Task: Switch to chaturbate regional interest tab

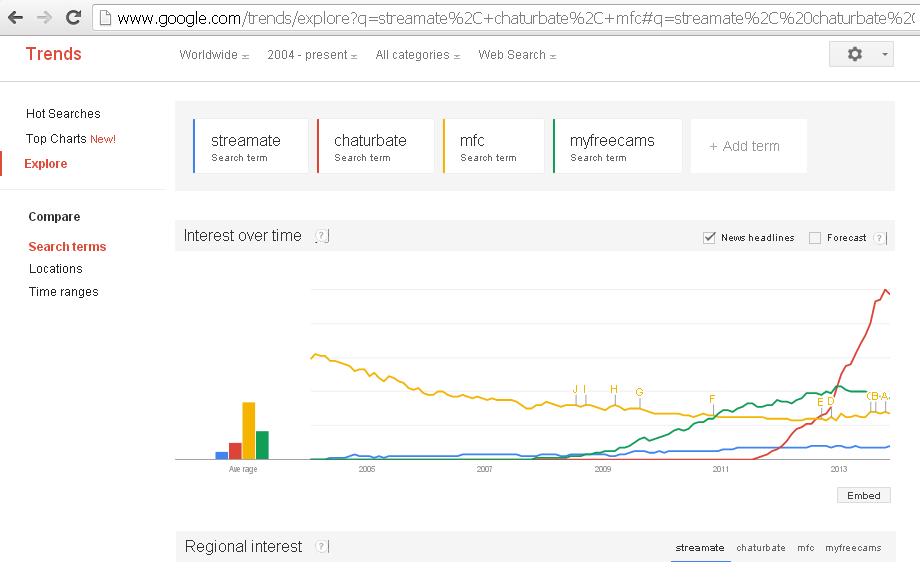Action: tap(760, 548)
